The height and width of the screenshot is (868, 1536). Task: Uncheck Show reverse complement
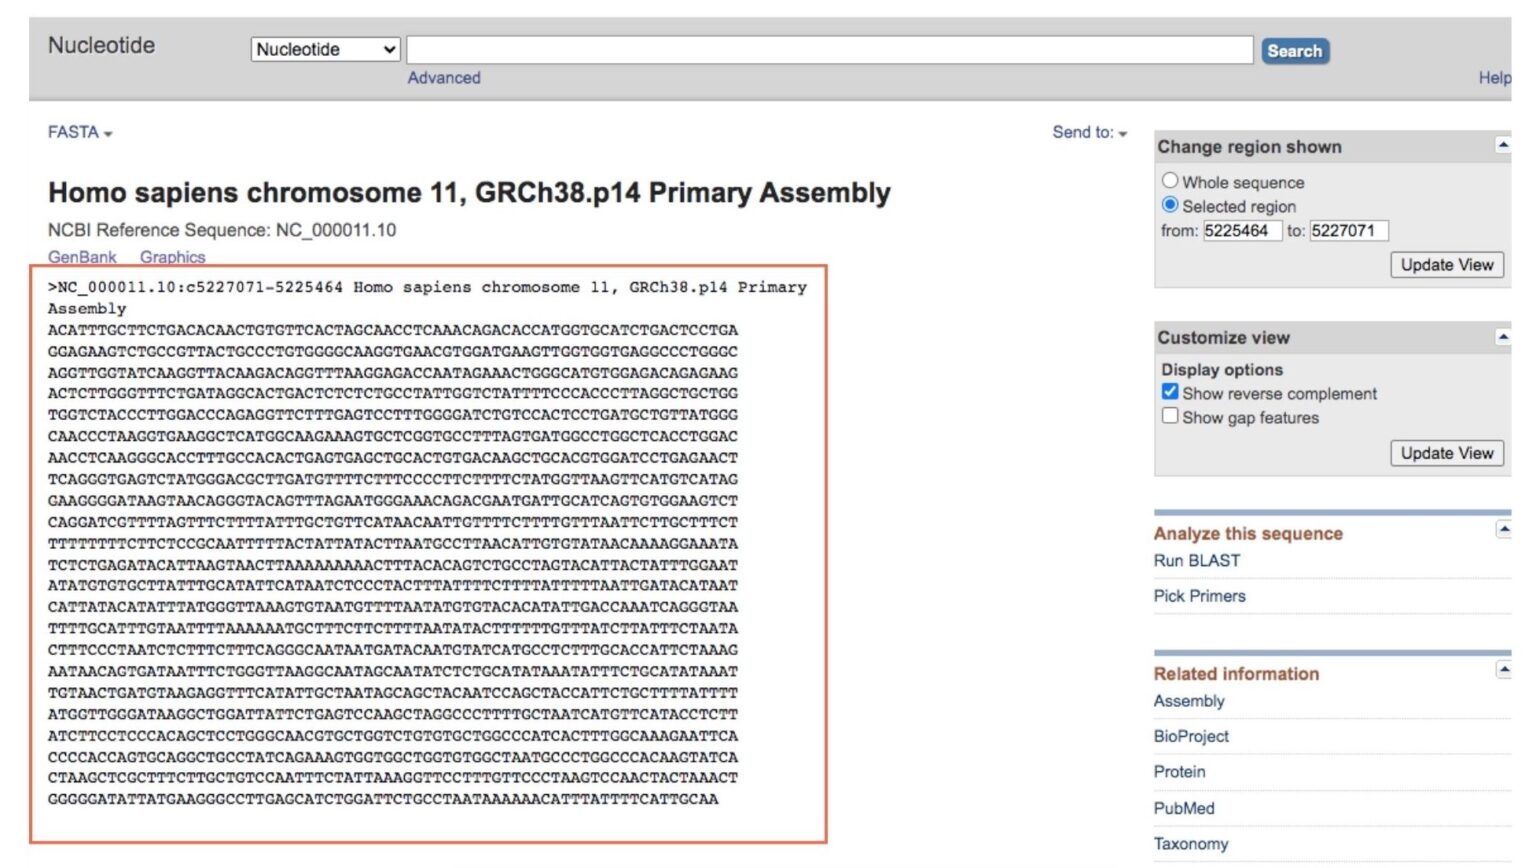tap(1170, 393)
